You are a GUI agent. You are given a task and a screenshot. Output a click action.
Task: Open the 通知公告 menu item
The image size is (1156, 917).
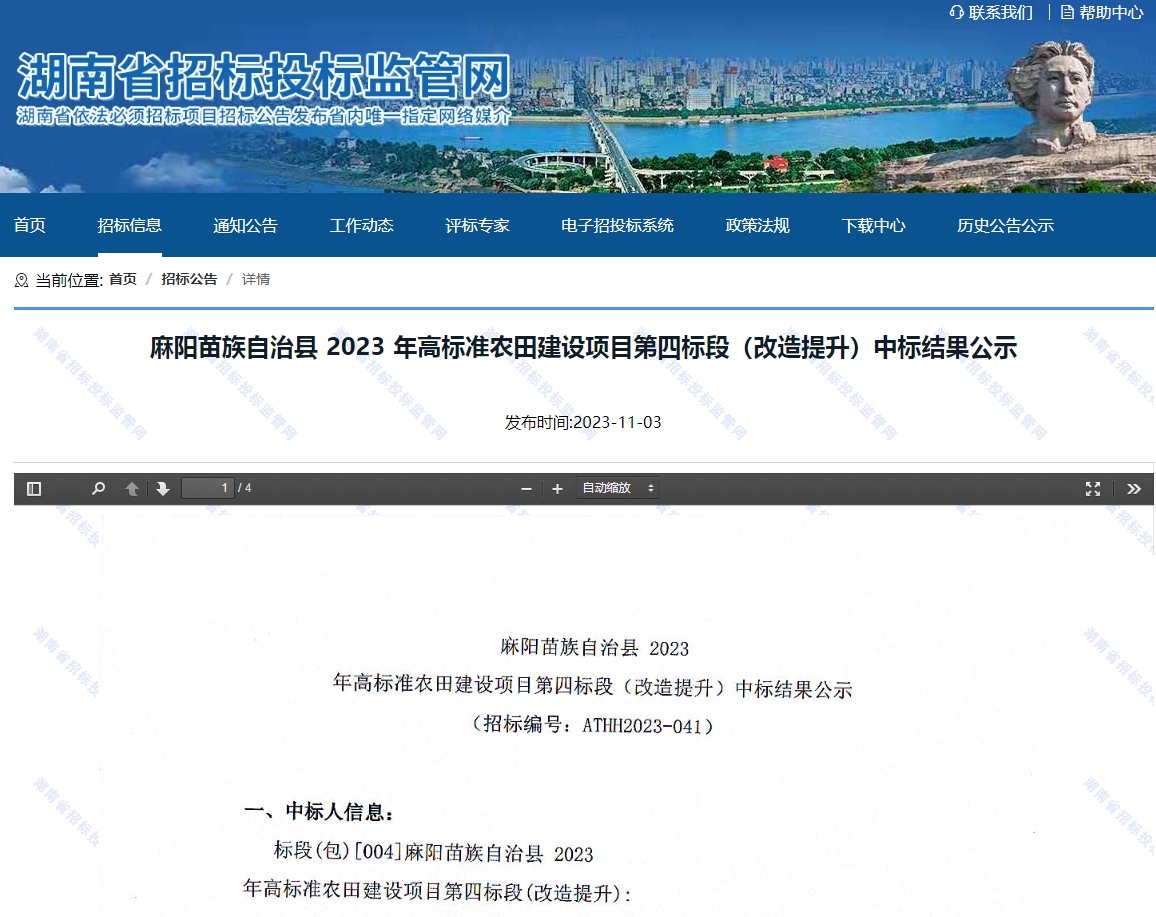point(245,225)
